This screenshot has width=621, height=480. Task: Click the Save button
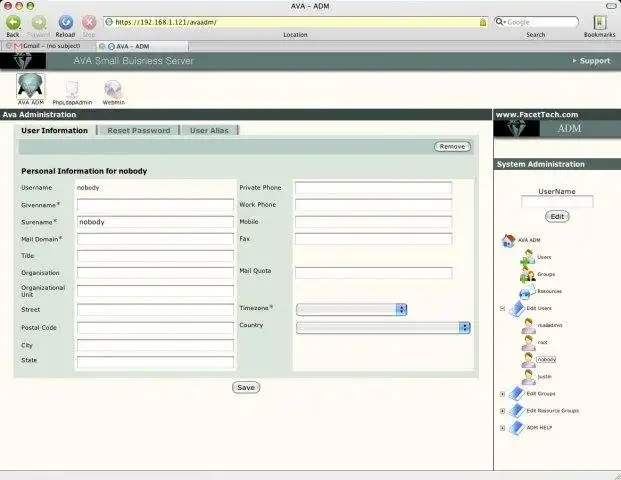pyautogui.click(x=246, y=387)
